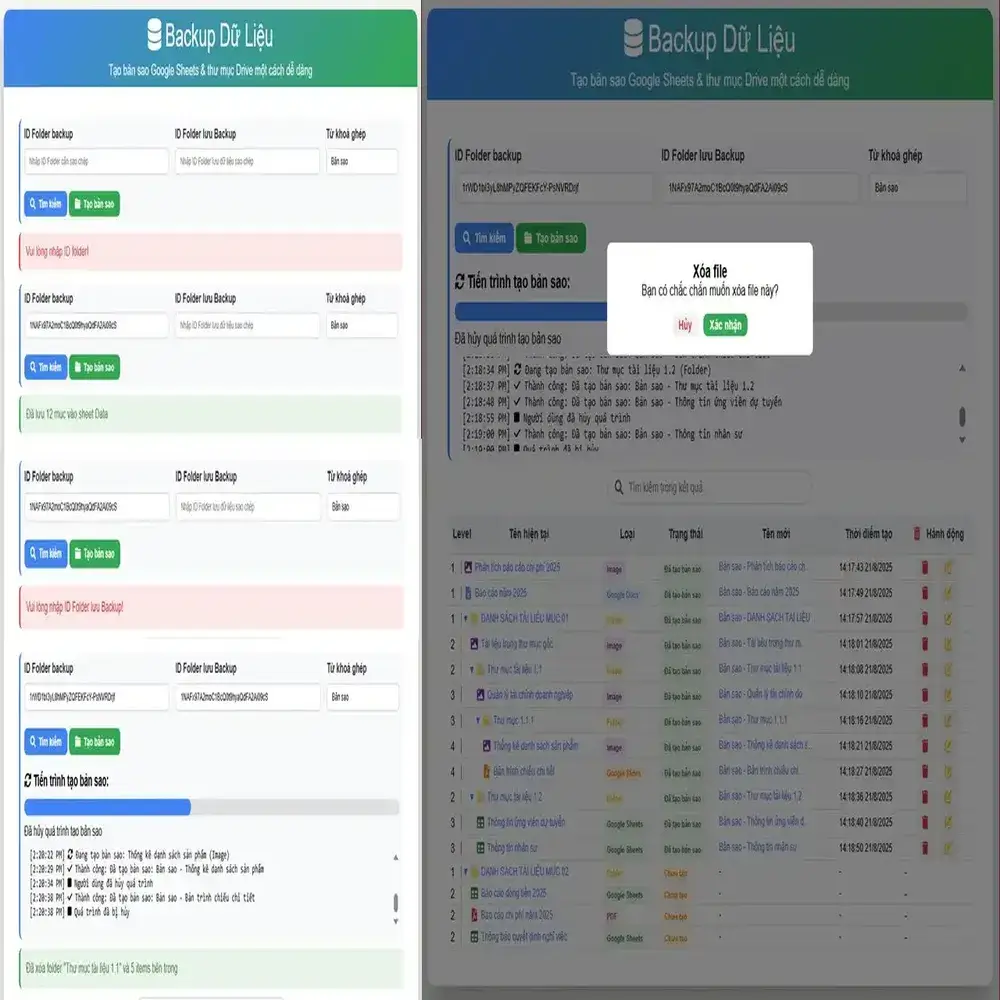
Task: Click Tìm kiếm above 'Vui lòng nhập ID folder!' alert
Action: tap(46, 204)
